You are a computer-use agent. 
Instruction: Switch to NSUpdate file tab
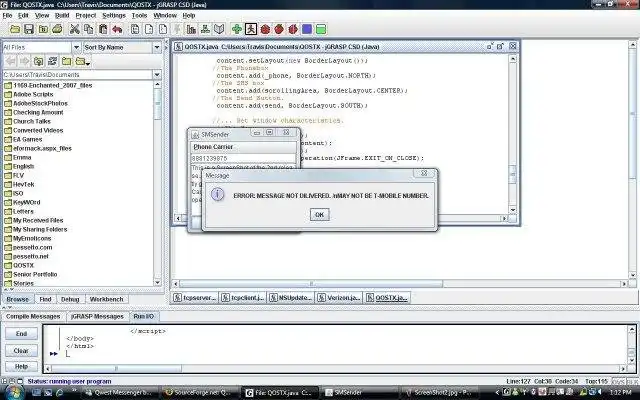[x=291, y=298]
